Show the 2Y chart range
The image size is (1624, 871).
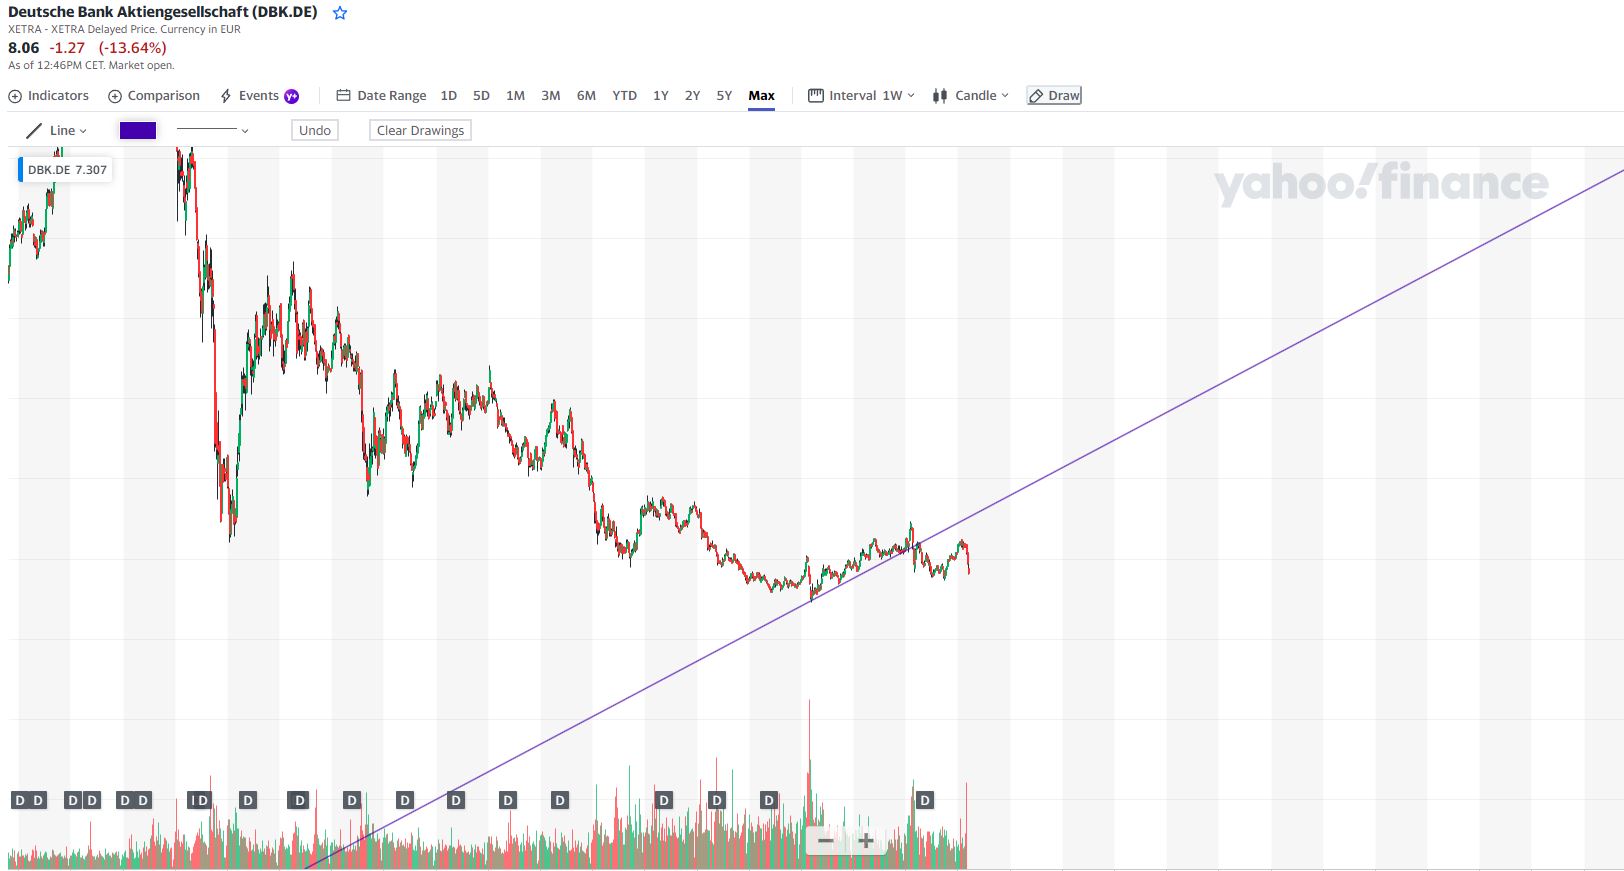pyautogui.click(x=692, y=96)
